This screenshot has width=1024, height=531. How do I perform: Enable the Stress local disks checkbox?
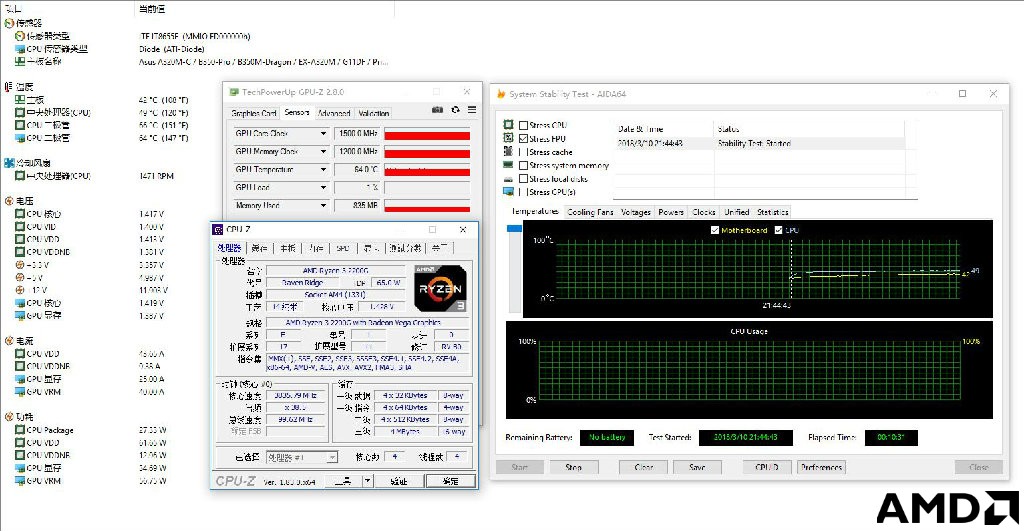[x=523, y=178]
